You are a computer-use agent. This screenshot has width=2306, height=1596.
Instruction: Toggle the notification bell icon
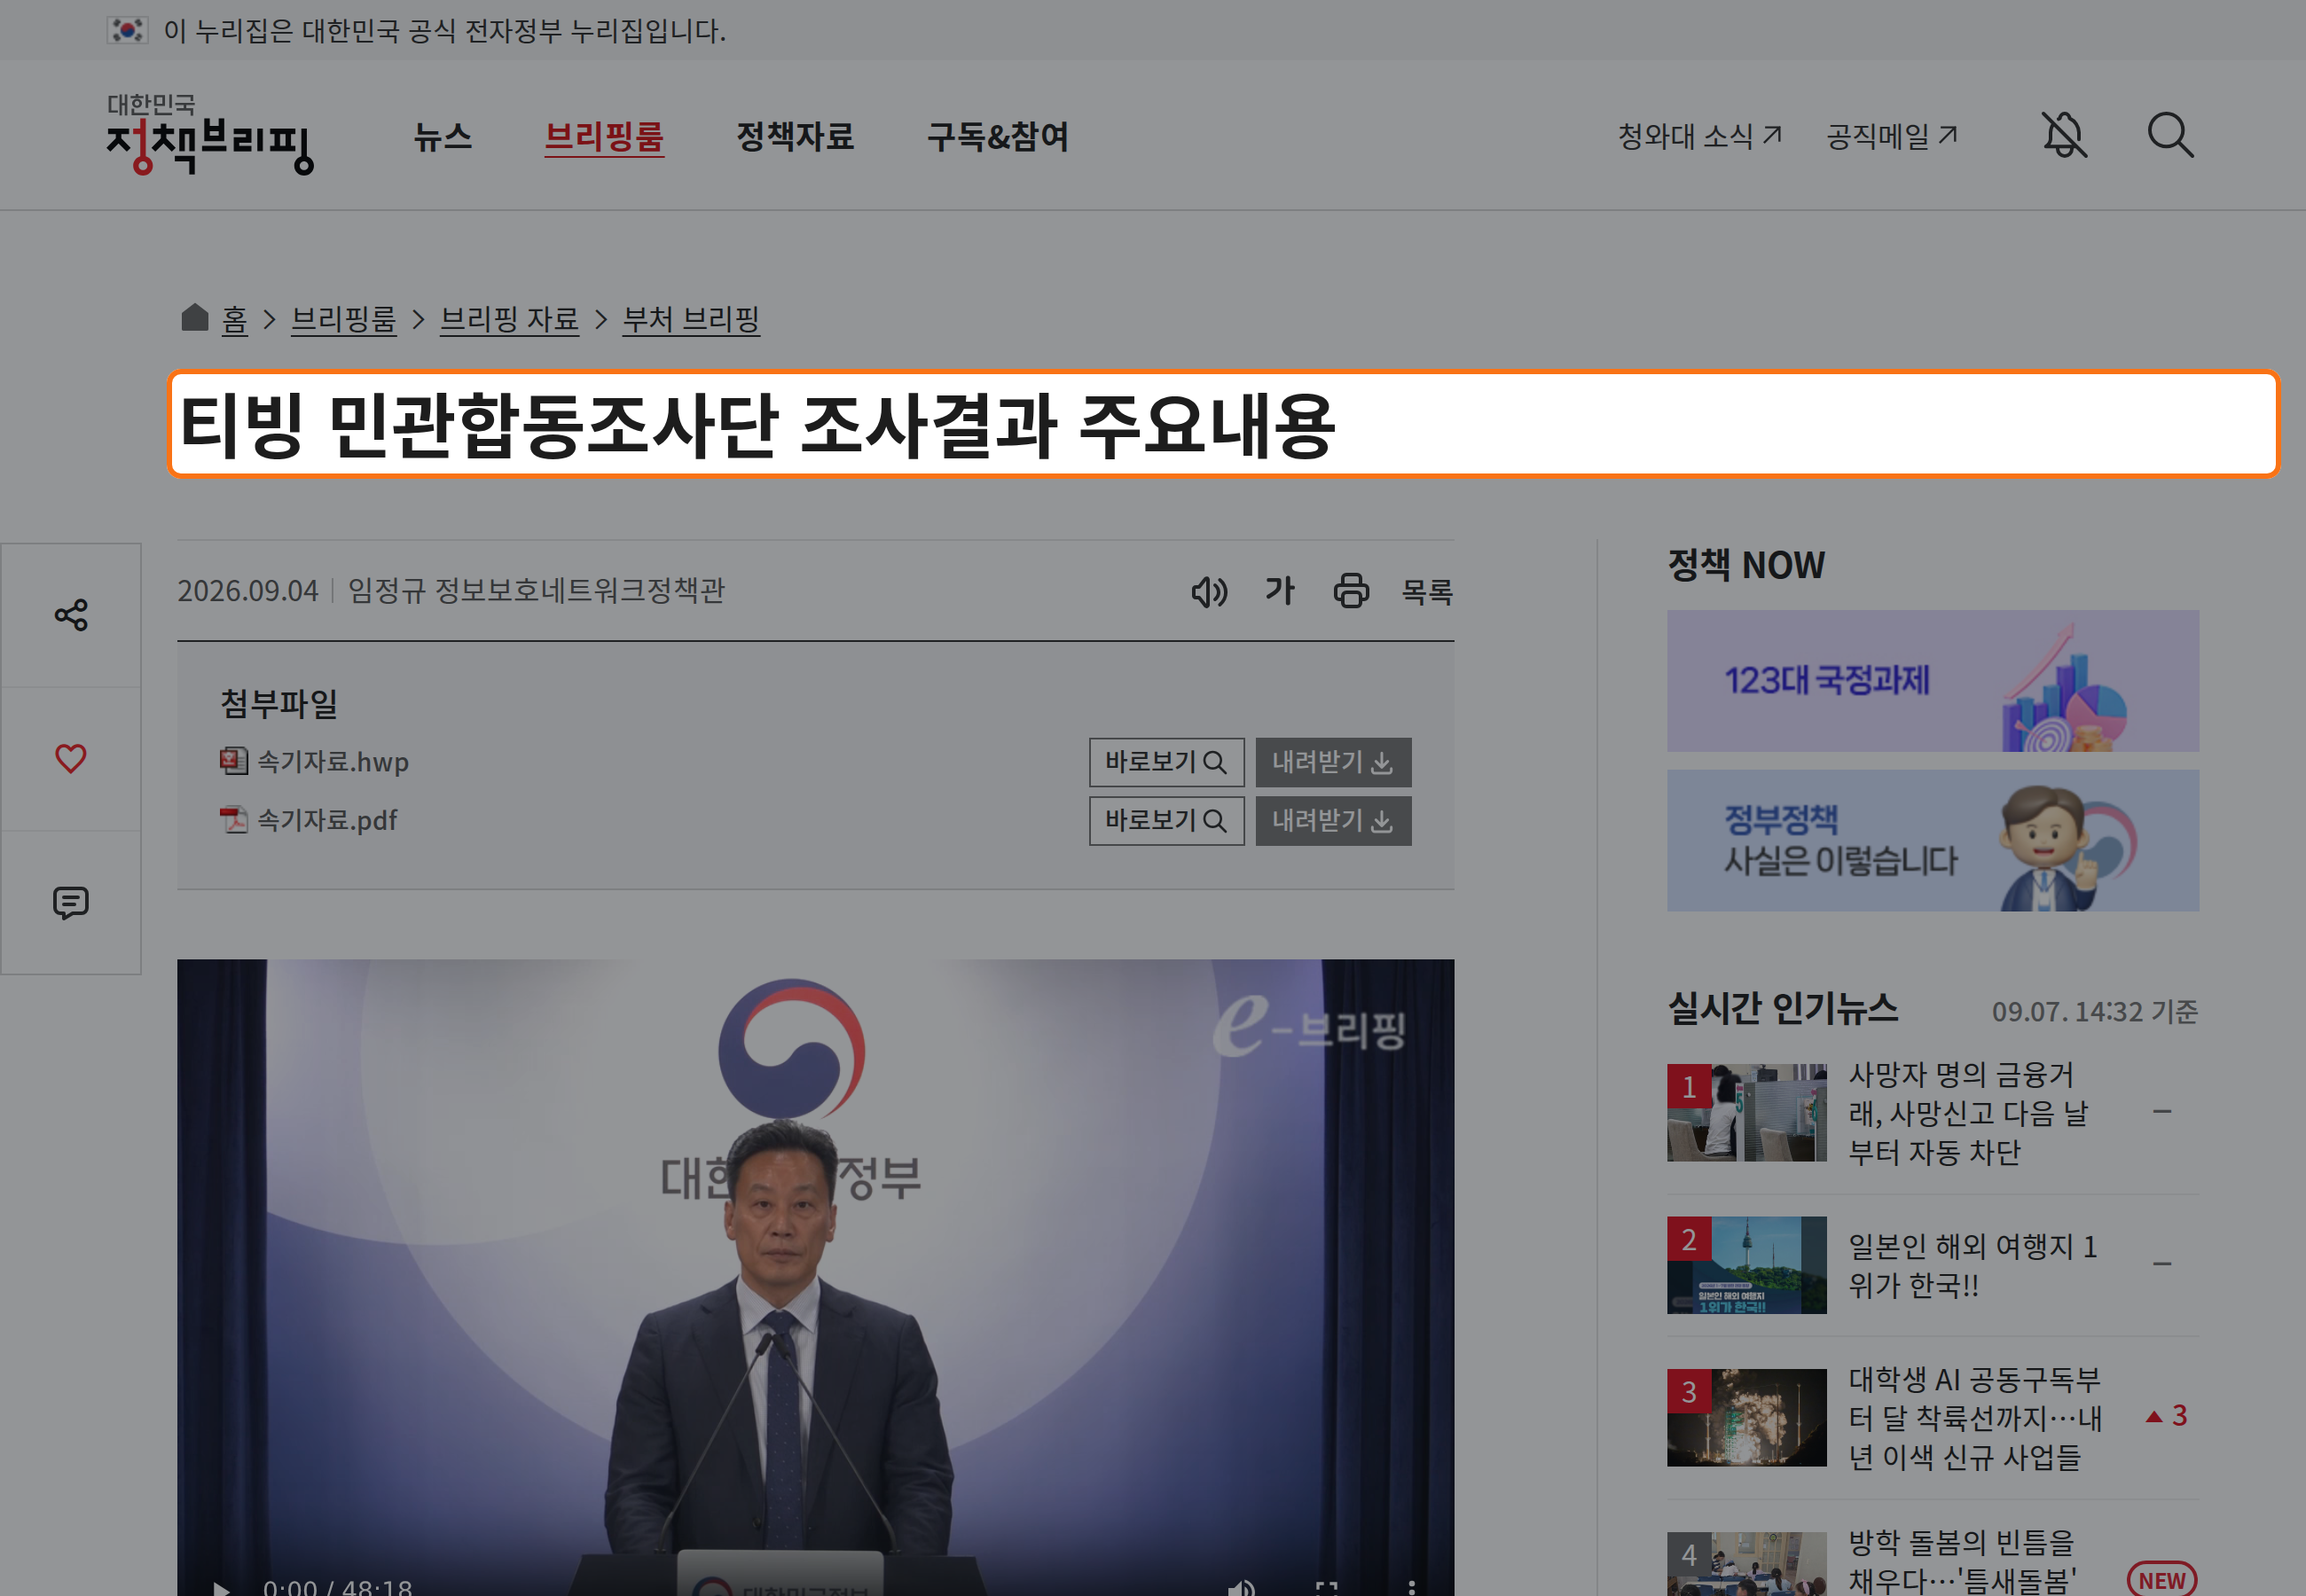(2064, 135)
